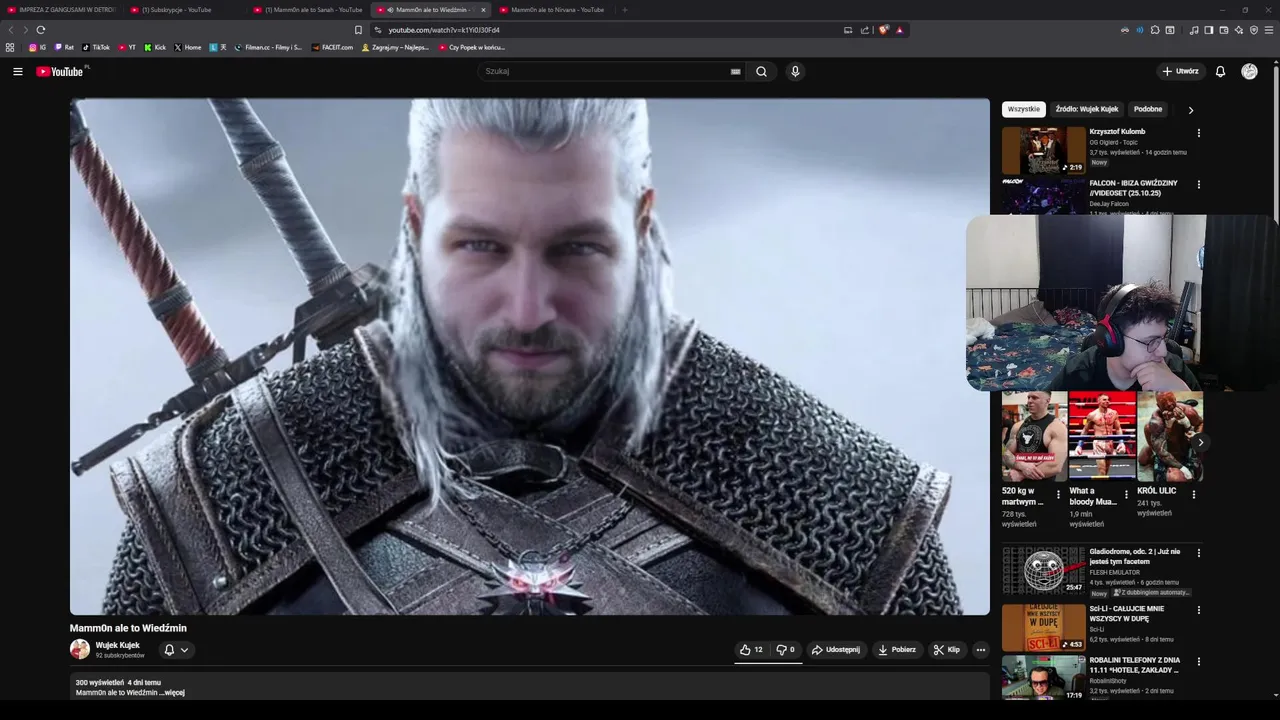Viewport: 1280px width, 720px height.
Task: Close the Mamm0n ale to Wiedźmin tab
Action: coord(483,10)
